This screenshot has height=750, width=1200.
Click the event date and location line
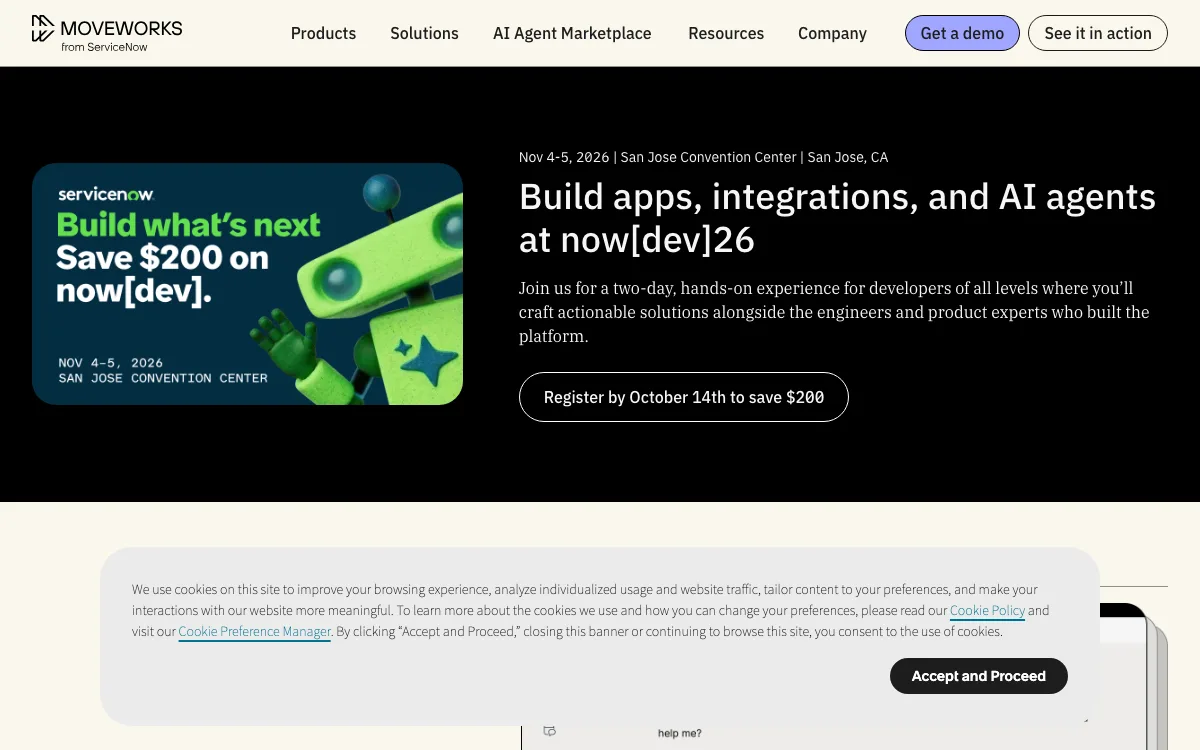pyautogui.click(x=703, y=157)
